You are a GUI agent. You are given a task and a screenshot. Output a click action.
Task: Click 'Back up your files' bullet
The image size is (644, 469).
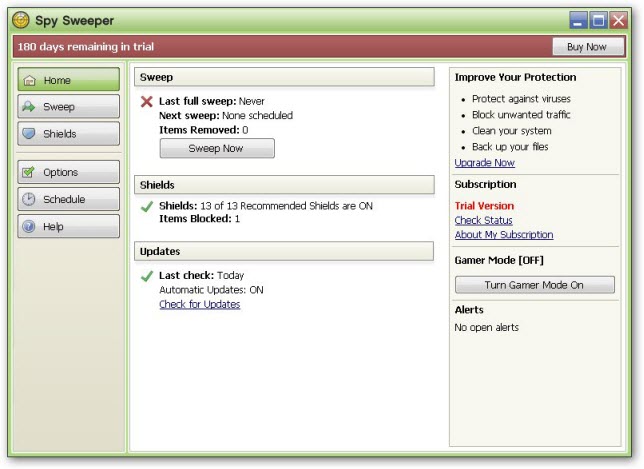click(x=510, y=147)
